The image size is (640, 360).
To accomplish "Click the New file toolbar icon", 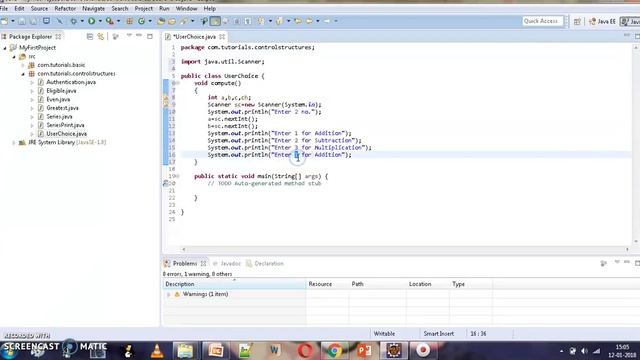I will click(4, 21).
